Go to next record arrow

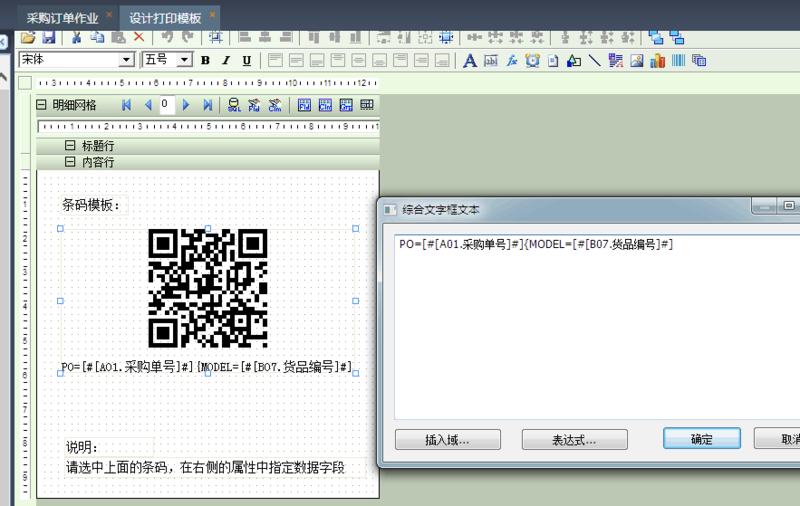[186, 105]
